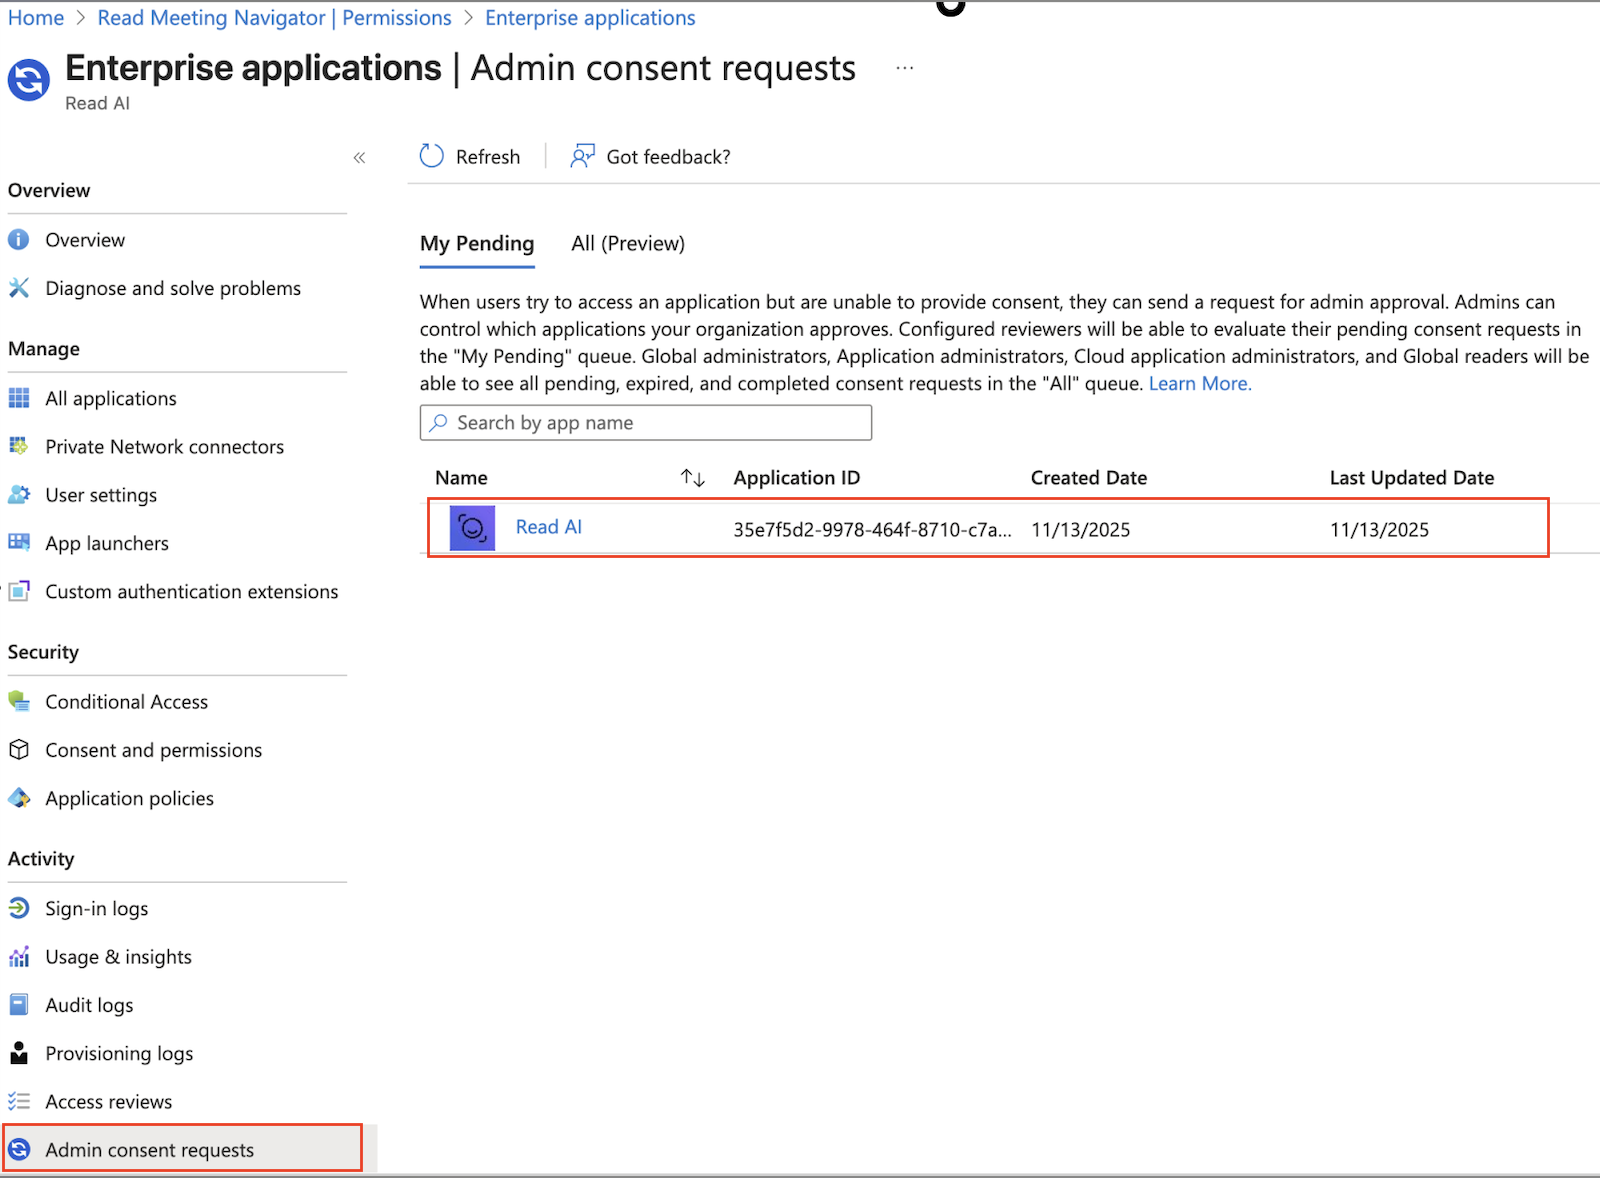Viewport: 1600px width, 1178px height.
Task: Click the Diagnose and solve problems wrench icon
Action: tap(19, 288)
